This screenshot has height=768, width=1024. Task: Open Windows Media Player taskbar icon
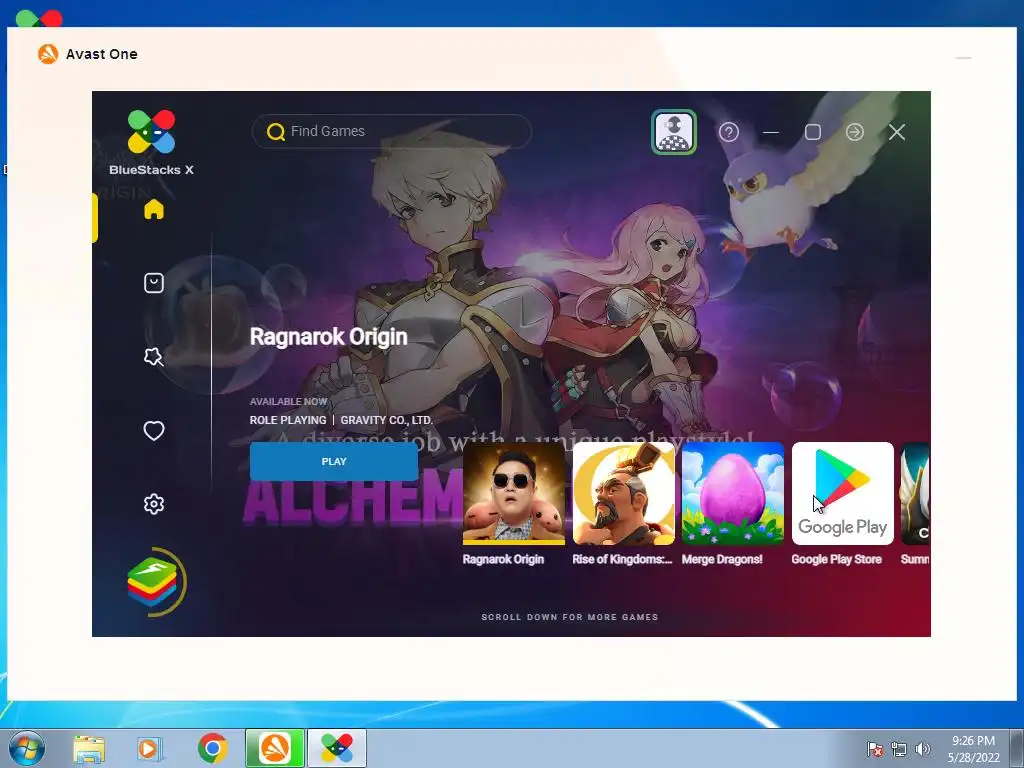150,749
